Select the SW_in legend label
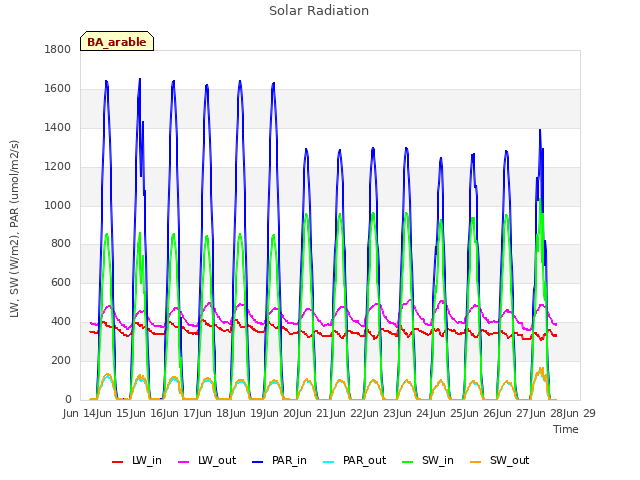 [438, 460]
